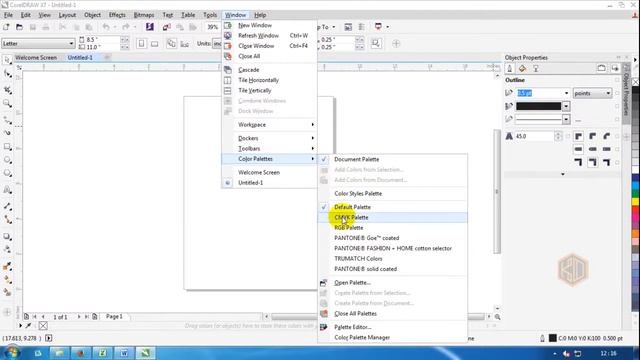Screen dimensions: 640x360
Task: Select the Pick tool in toolbox
Action: point(7,60)
